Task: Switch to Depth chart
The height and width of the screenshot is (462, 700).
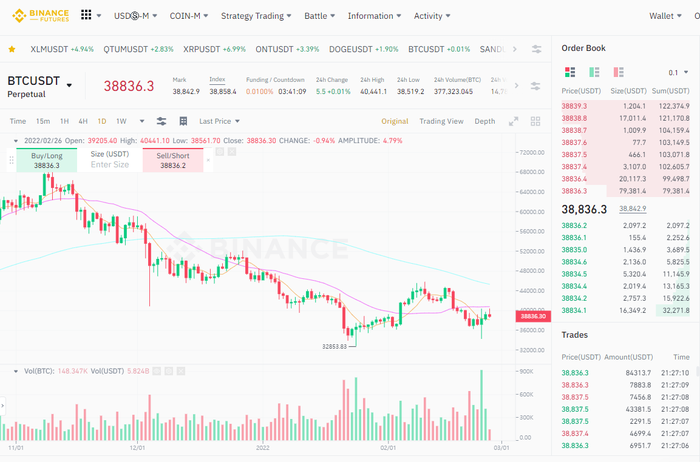Action: 484,121
